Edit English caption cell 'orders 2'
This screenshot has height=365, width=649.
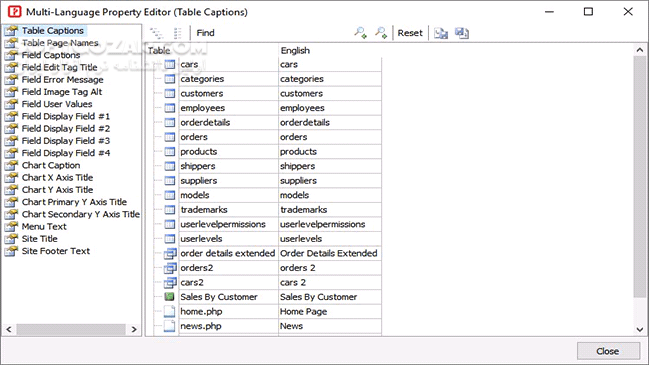coord(330,268)
